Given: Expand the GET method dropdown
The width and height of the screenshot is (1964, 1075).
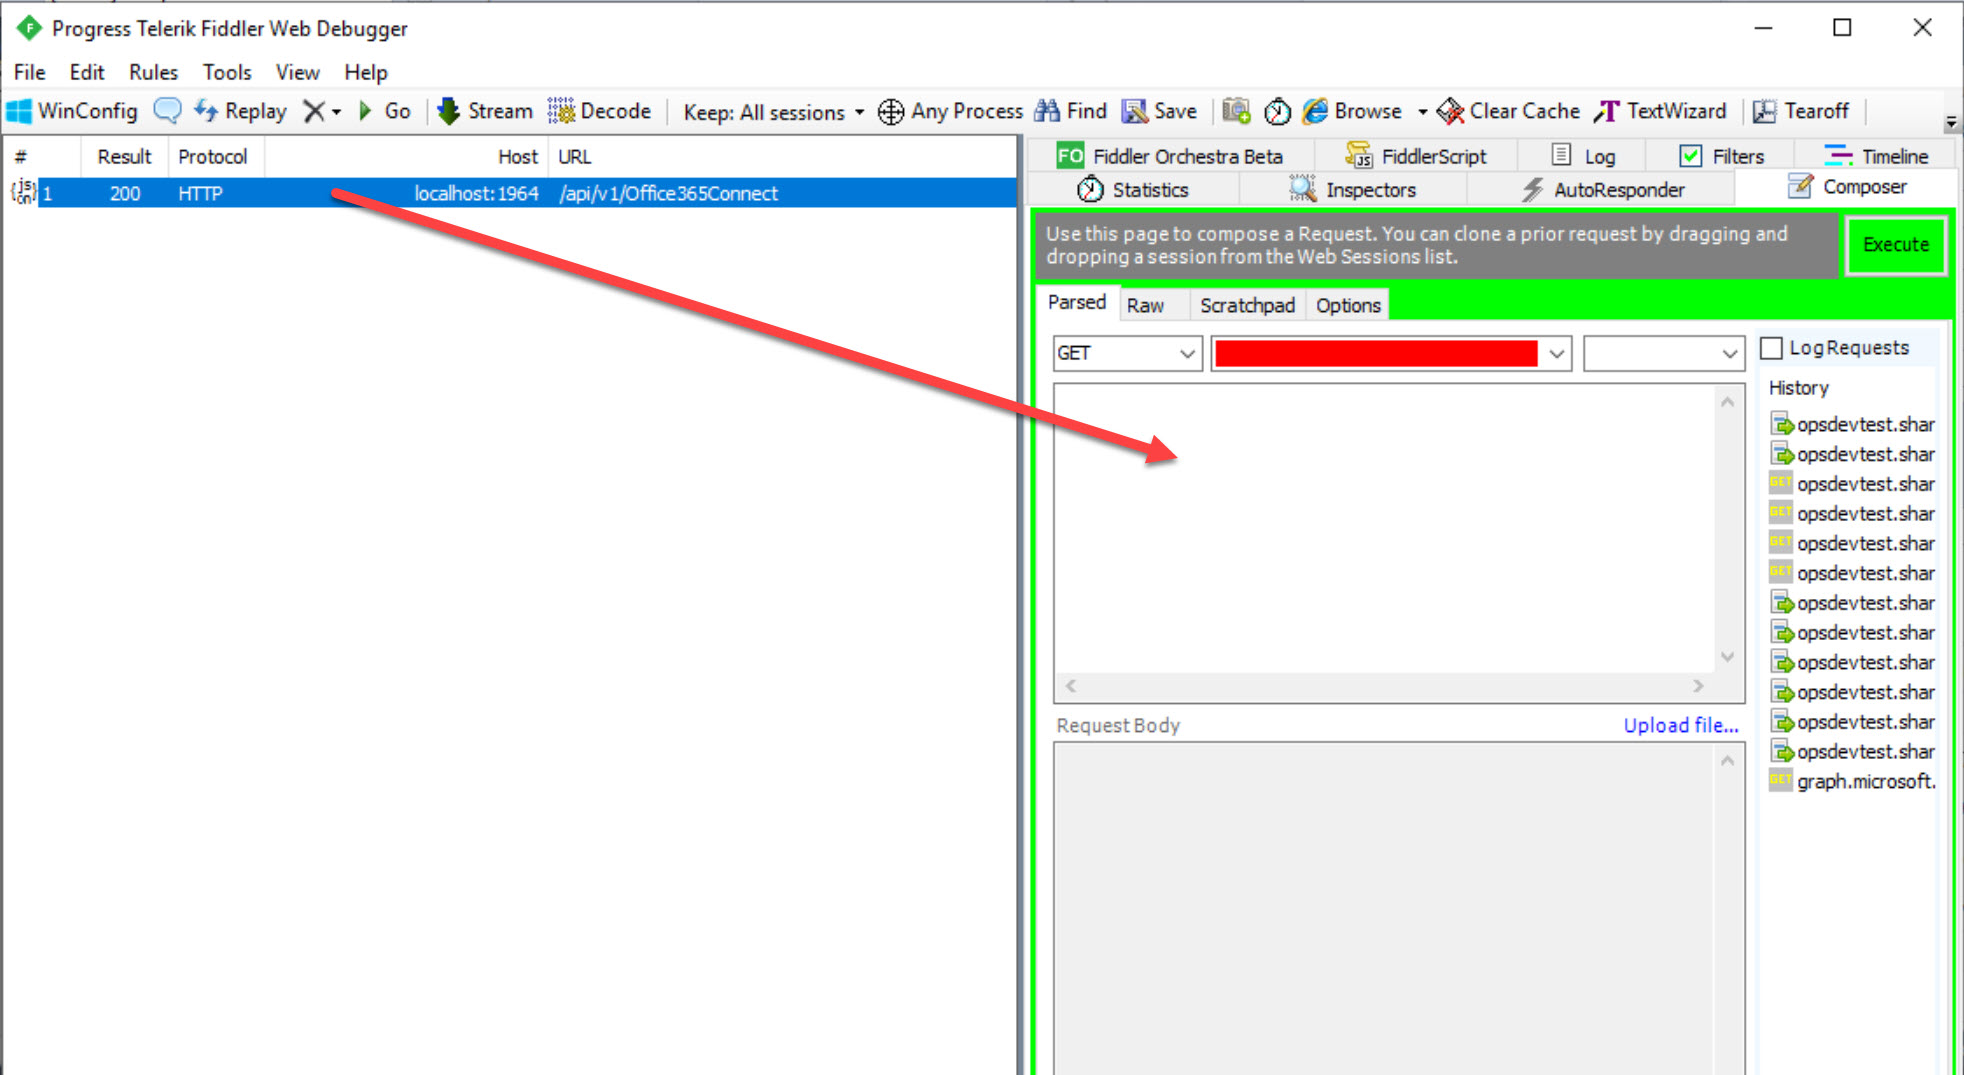Looking at the screenshot, I should (1187, 353).
